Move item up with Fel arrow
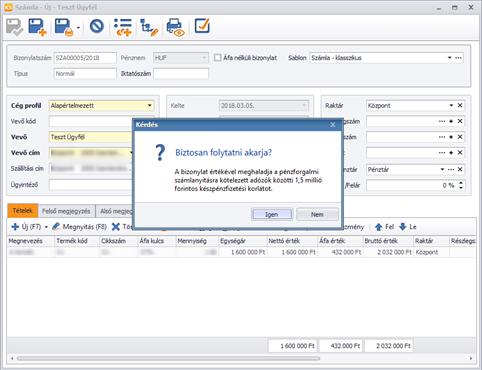 click(x=384, y=227)
